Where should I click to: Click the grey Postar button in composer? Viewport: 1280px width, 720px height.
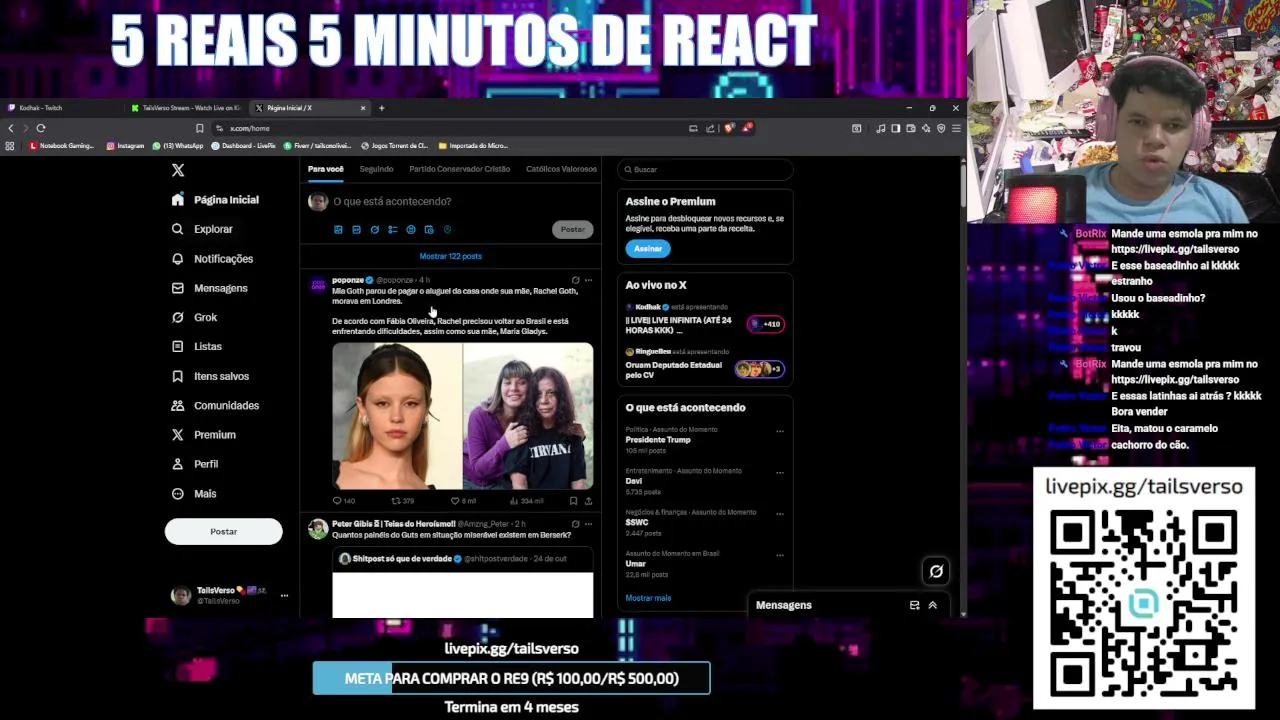(x=572, y=229)
